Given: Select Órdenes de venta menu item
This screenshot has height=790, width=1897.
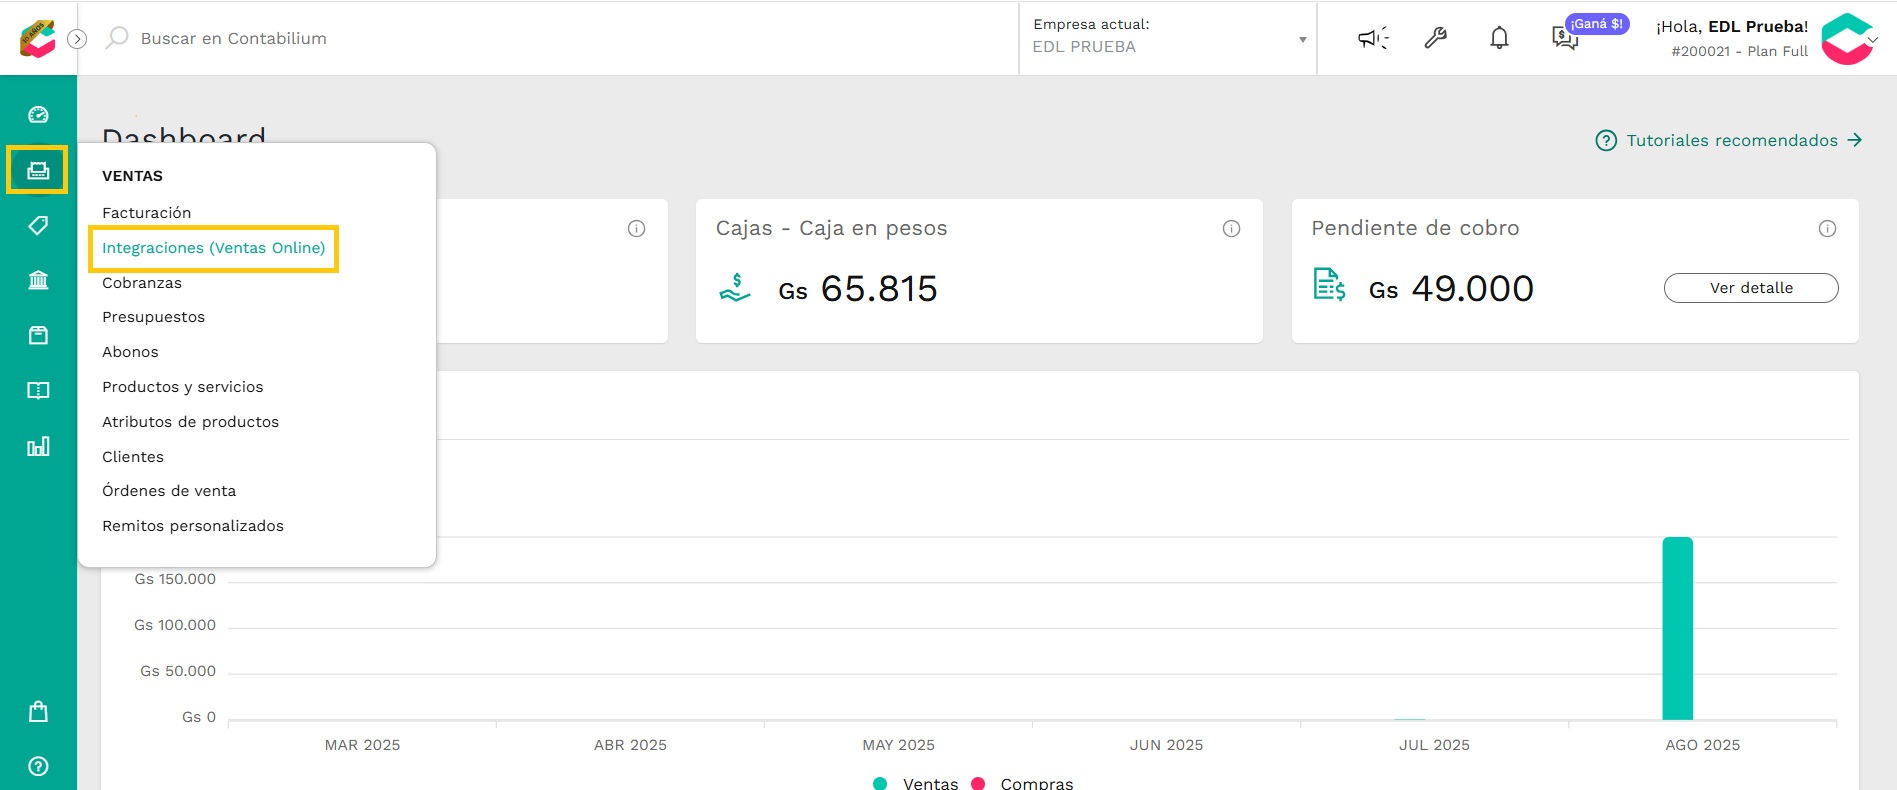Looking at the screenshot, I should (x=169, y=491).
